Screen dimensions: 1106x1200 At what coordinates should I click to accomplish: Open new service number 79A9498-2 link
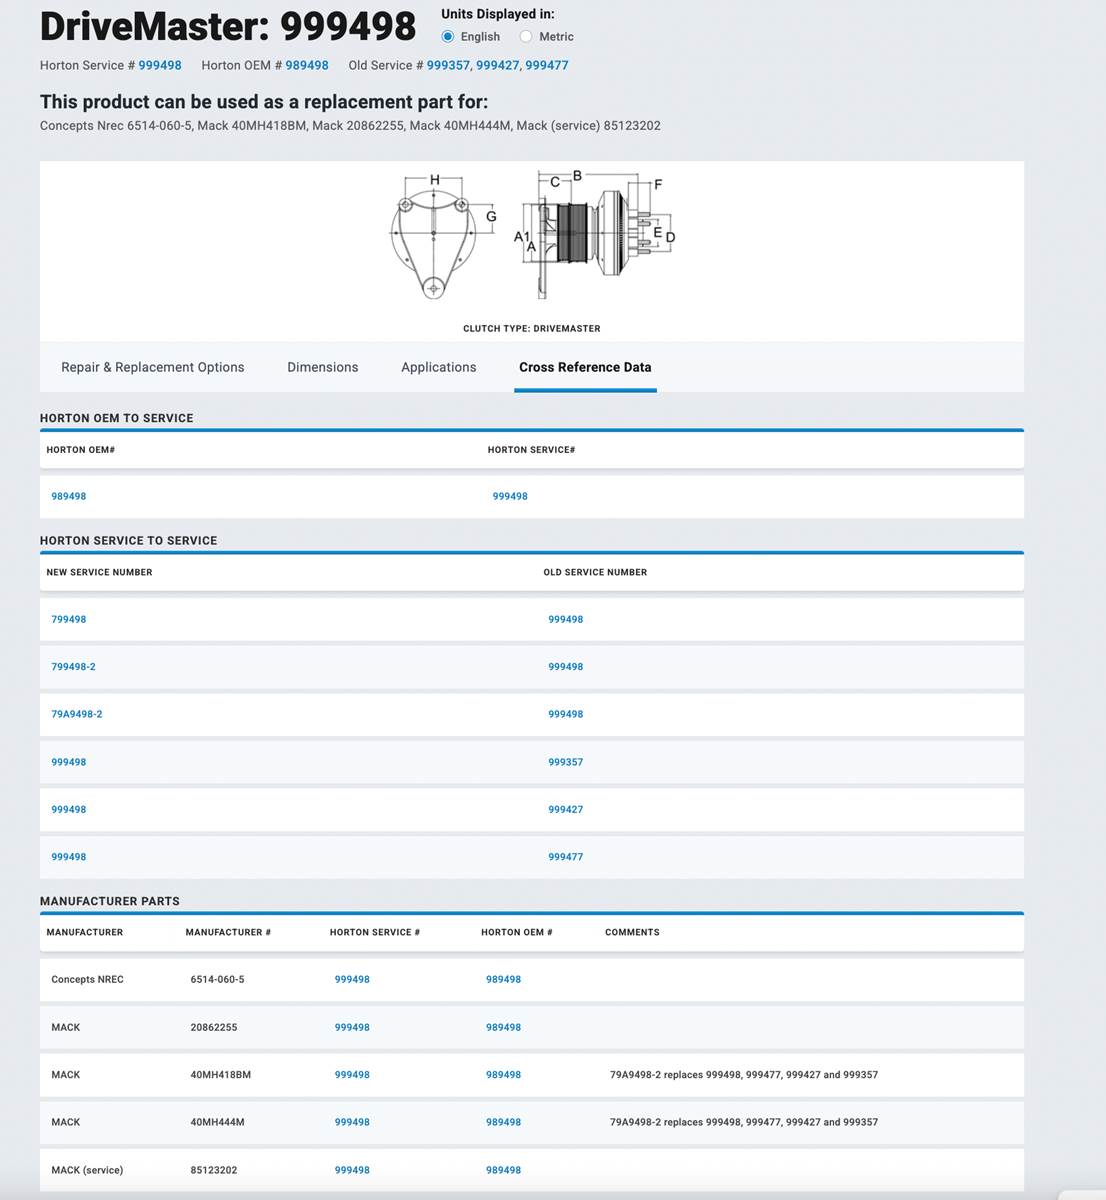coord(77,714)
